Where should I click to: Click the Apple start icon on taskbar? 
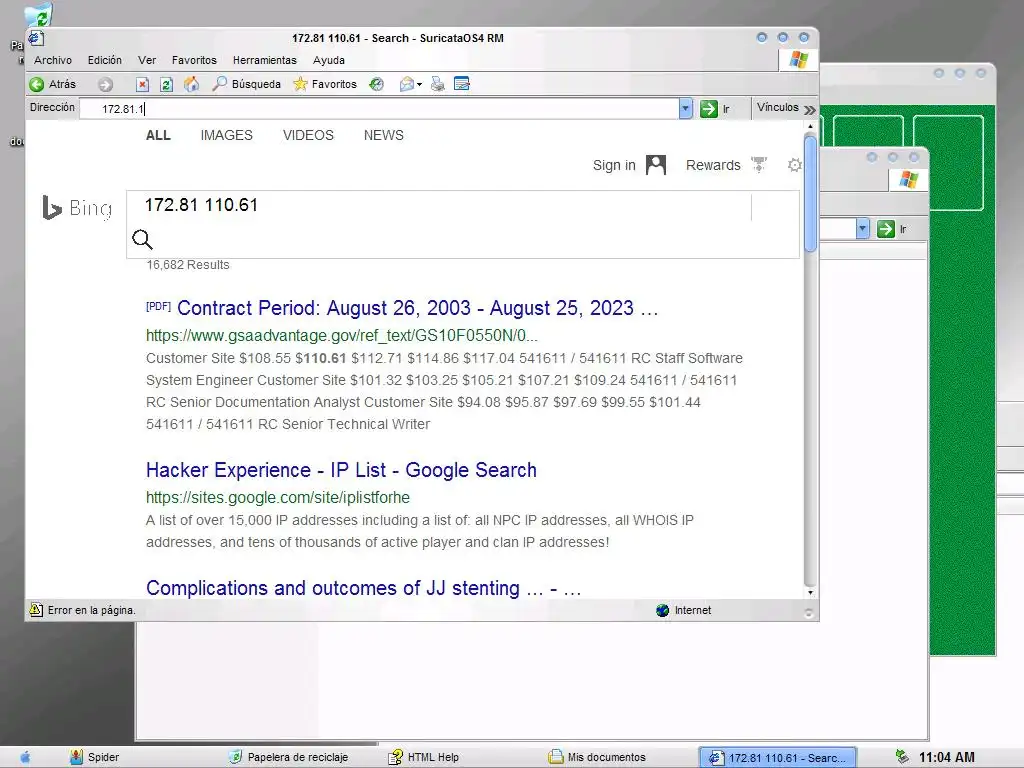click(25, 758)
